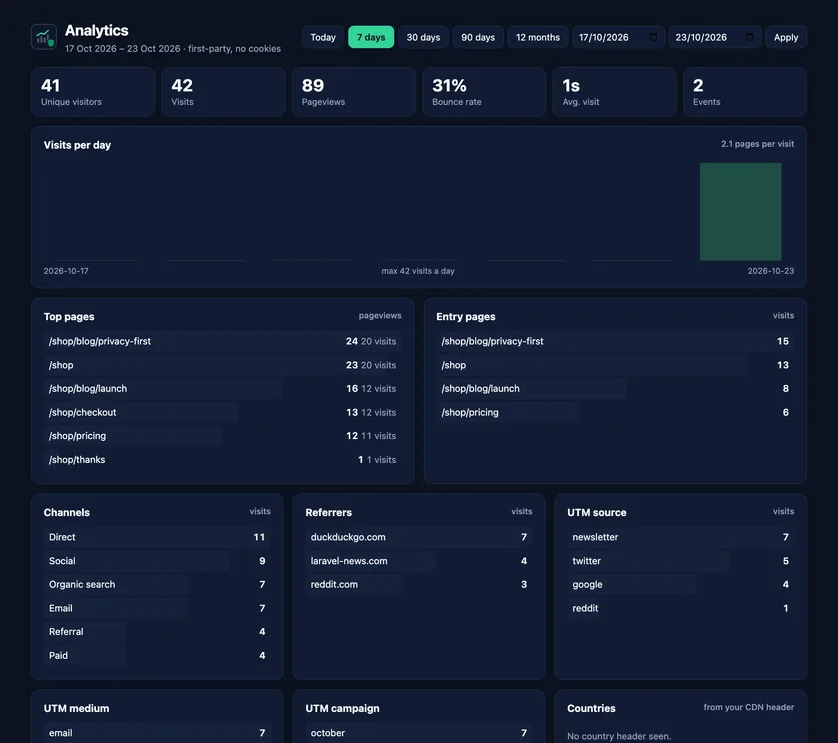The height and width of the screenshot is (743, 838).
Task: Click /shop/thanks in Top pages
Action: pyautogui.click(x=222, y=460)
